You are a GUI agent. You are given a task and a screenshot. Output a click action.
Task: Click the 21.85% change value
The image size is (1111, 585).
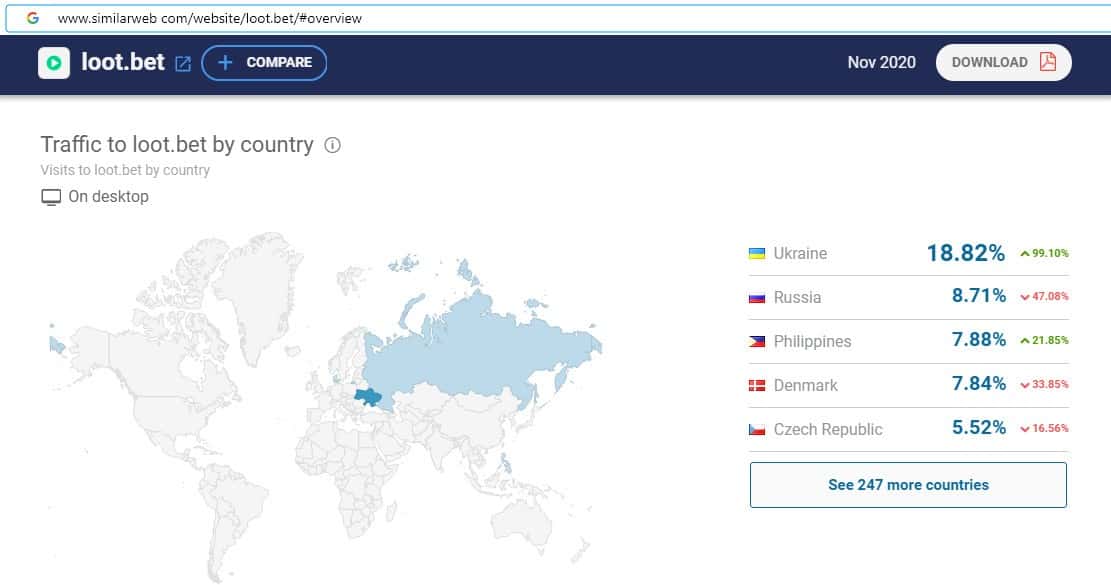1050,341
